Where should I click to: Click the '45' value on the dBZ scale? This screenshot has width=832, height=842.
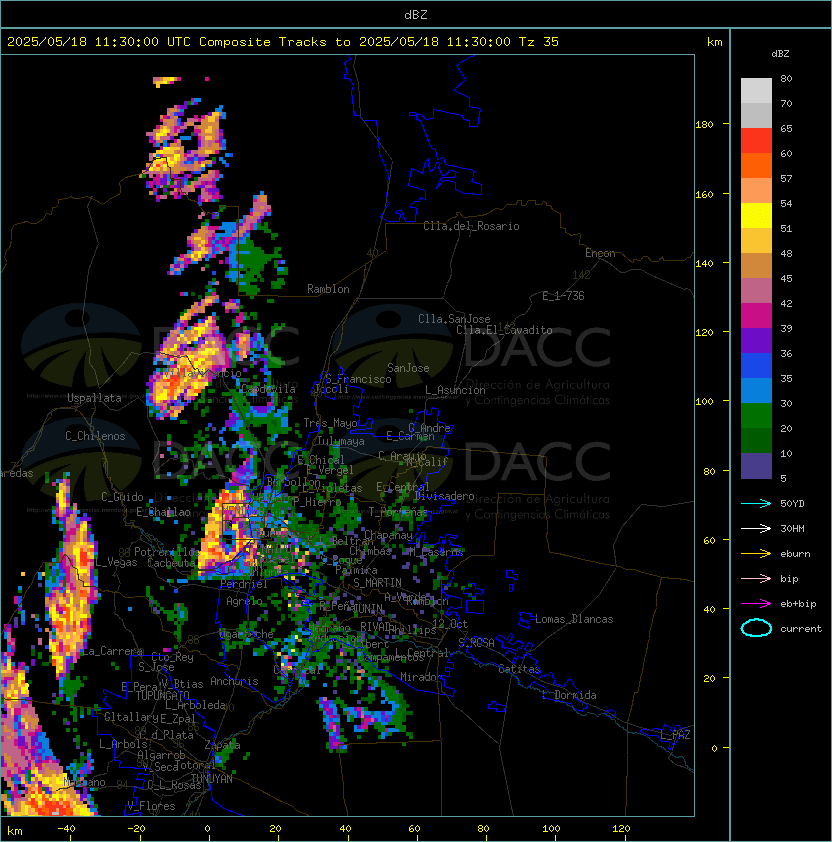[x=786, y=278]
